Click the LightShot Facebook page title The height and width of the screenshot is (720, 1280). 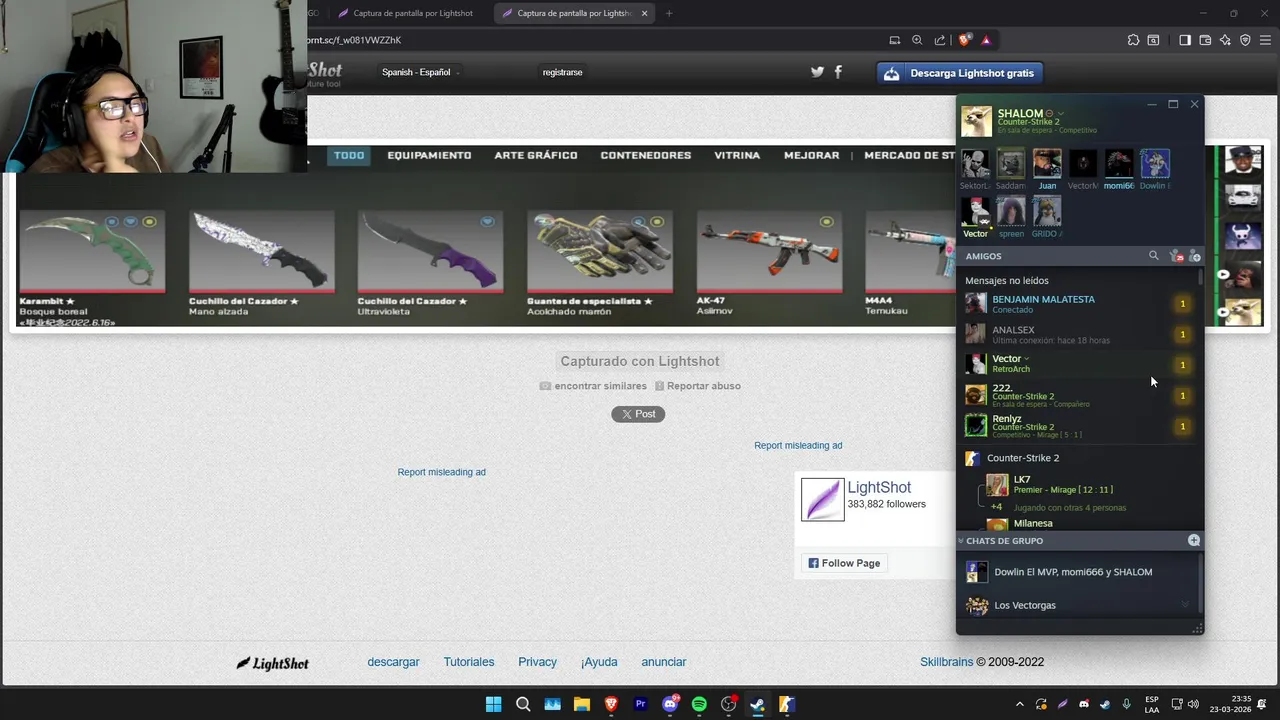(x=879, y=488)
